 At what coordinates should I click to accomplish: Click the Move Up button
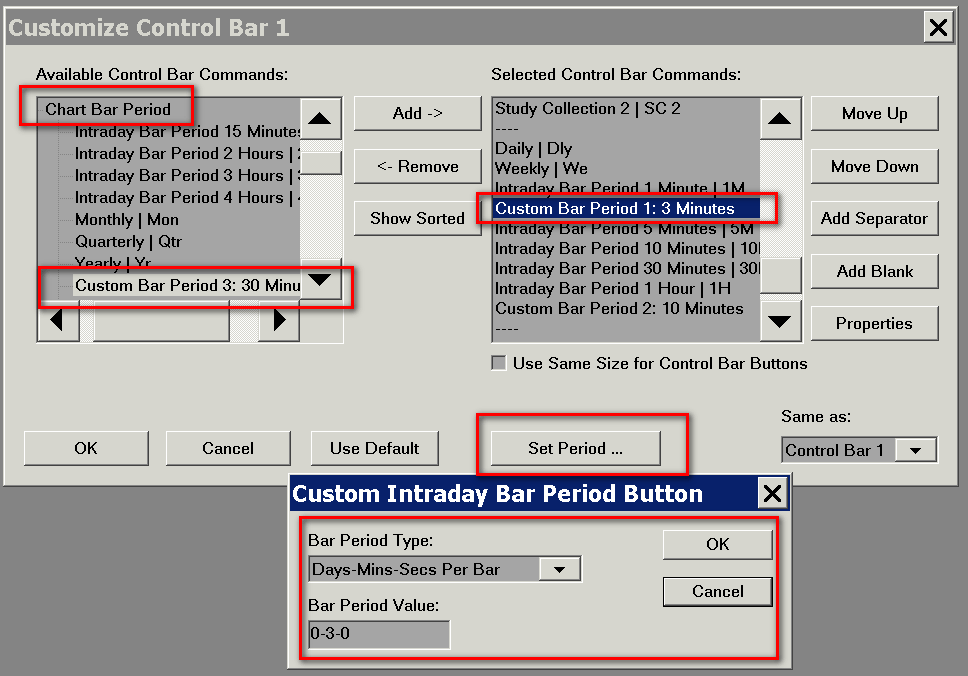click(874, 114)
